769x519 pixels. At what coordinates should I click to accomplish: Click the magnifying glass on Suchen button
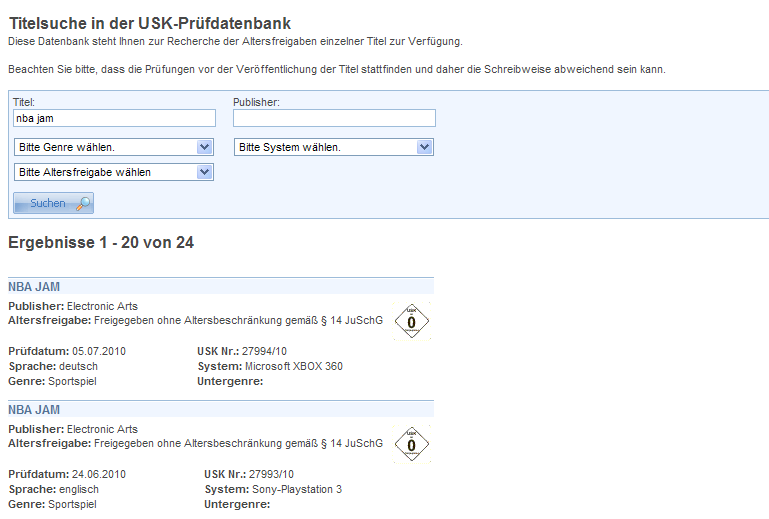(x=83, y=204)
